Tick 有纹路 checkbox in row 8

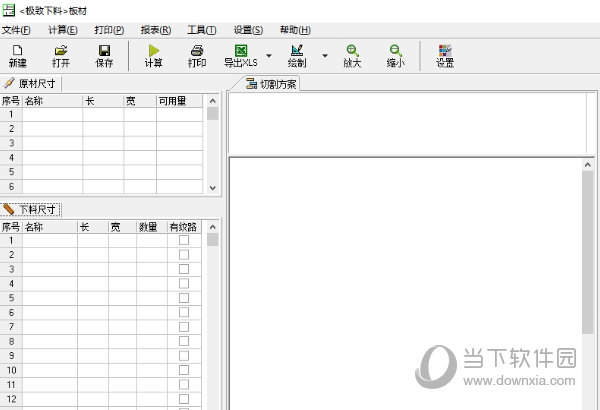(x=184, y=341)
